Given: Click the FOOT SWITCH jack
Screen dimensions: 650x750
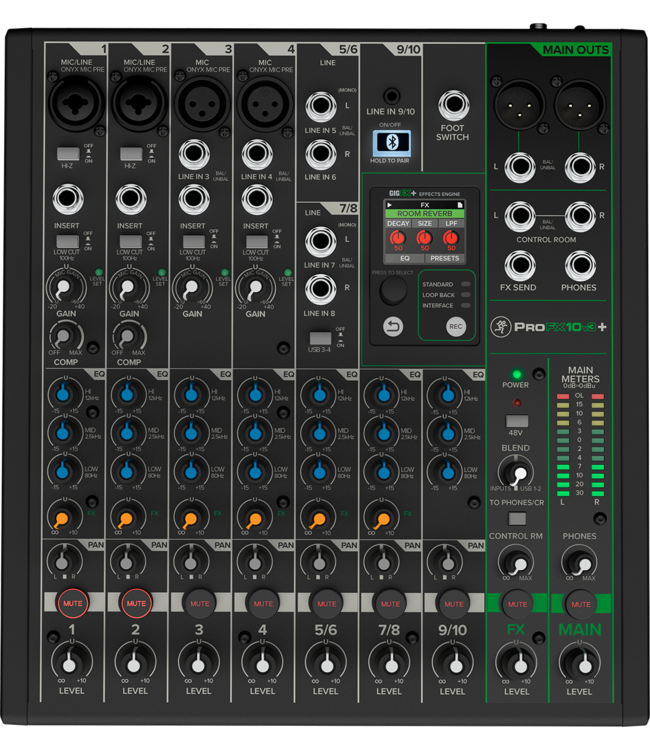Looking at the screenshot, I should [453, 104].
